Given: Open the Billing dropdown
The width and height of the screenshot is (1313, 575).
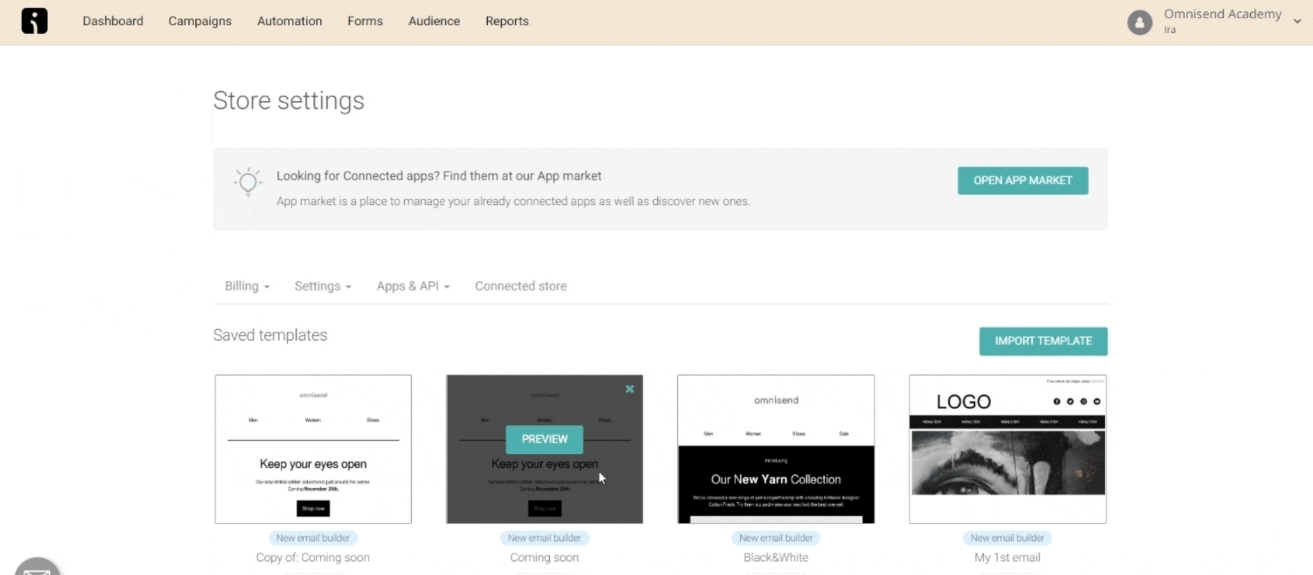Looking at the screenshot, I should pos(247,286).
